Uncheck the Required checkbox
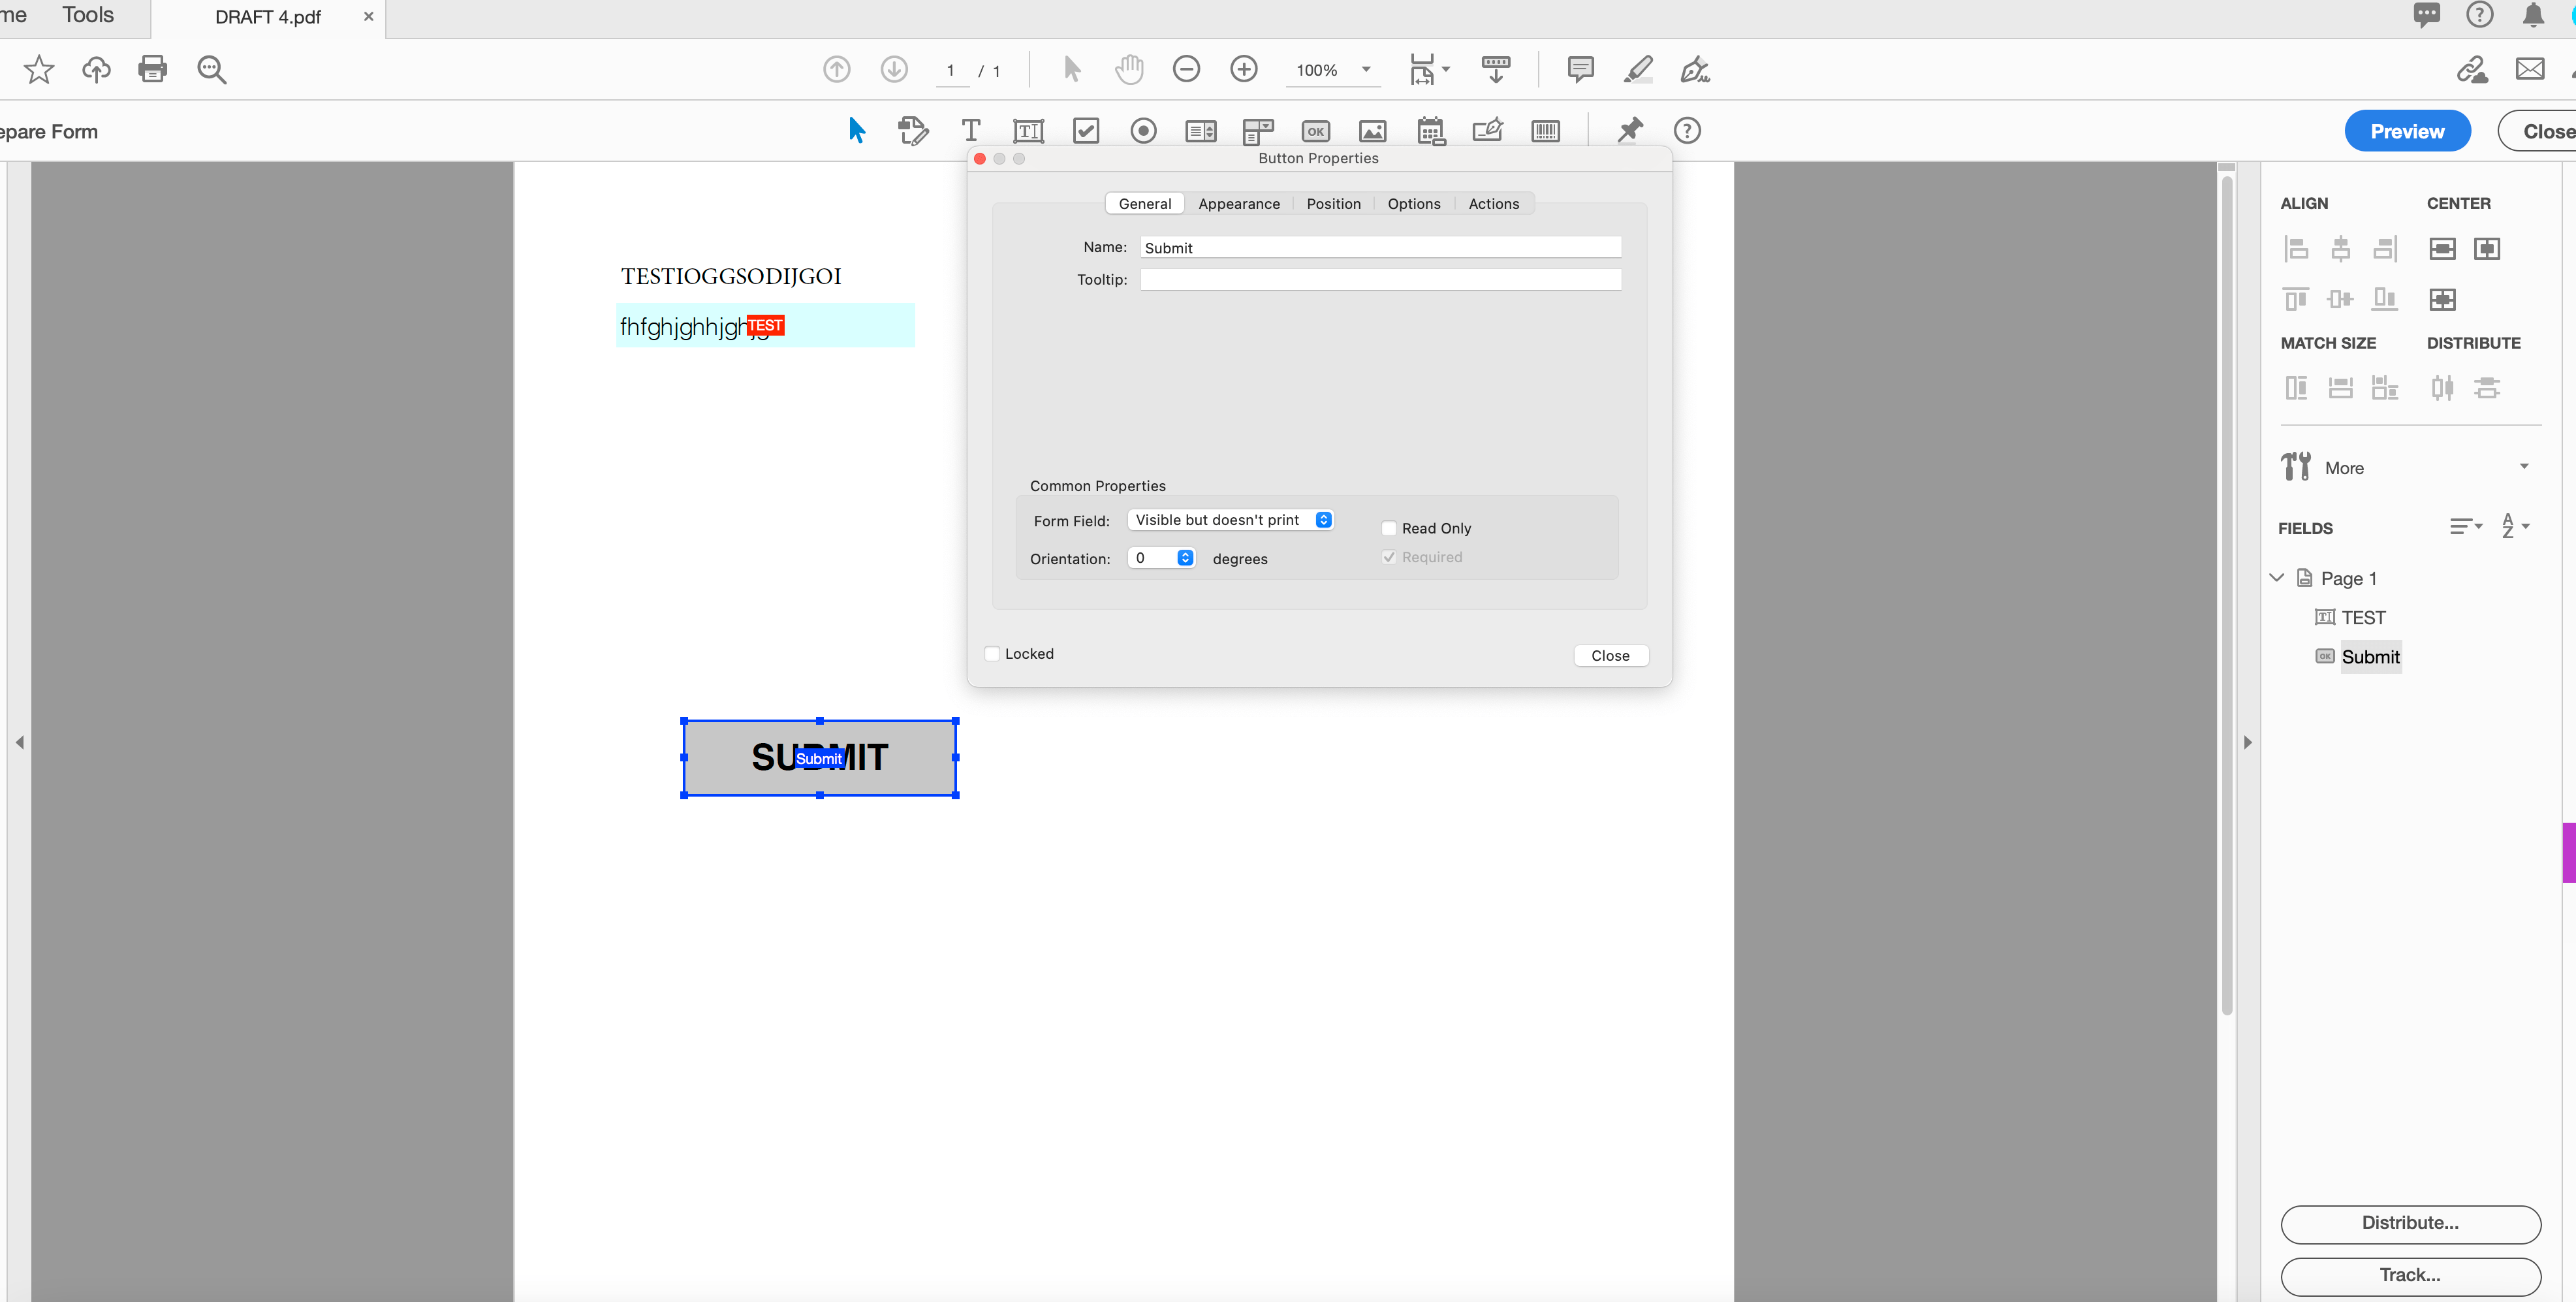The width and height of the screenshot is (2576, 1302). pyautogui.click(x=1388, y=557)
